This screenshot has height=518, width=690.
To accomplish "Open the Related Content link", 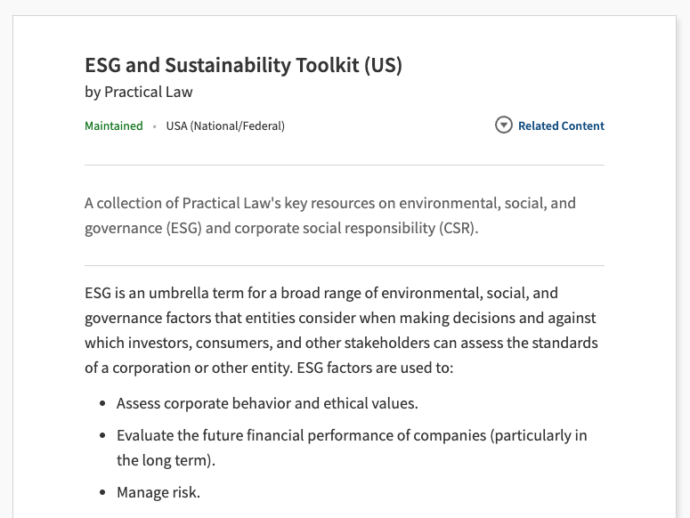I will pyautogui.click(x=561, y=126).
